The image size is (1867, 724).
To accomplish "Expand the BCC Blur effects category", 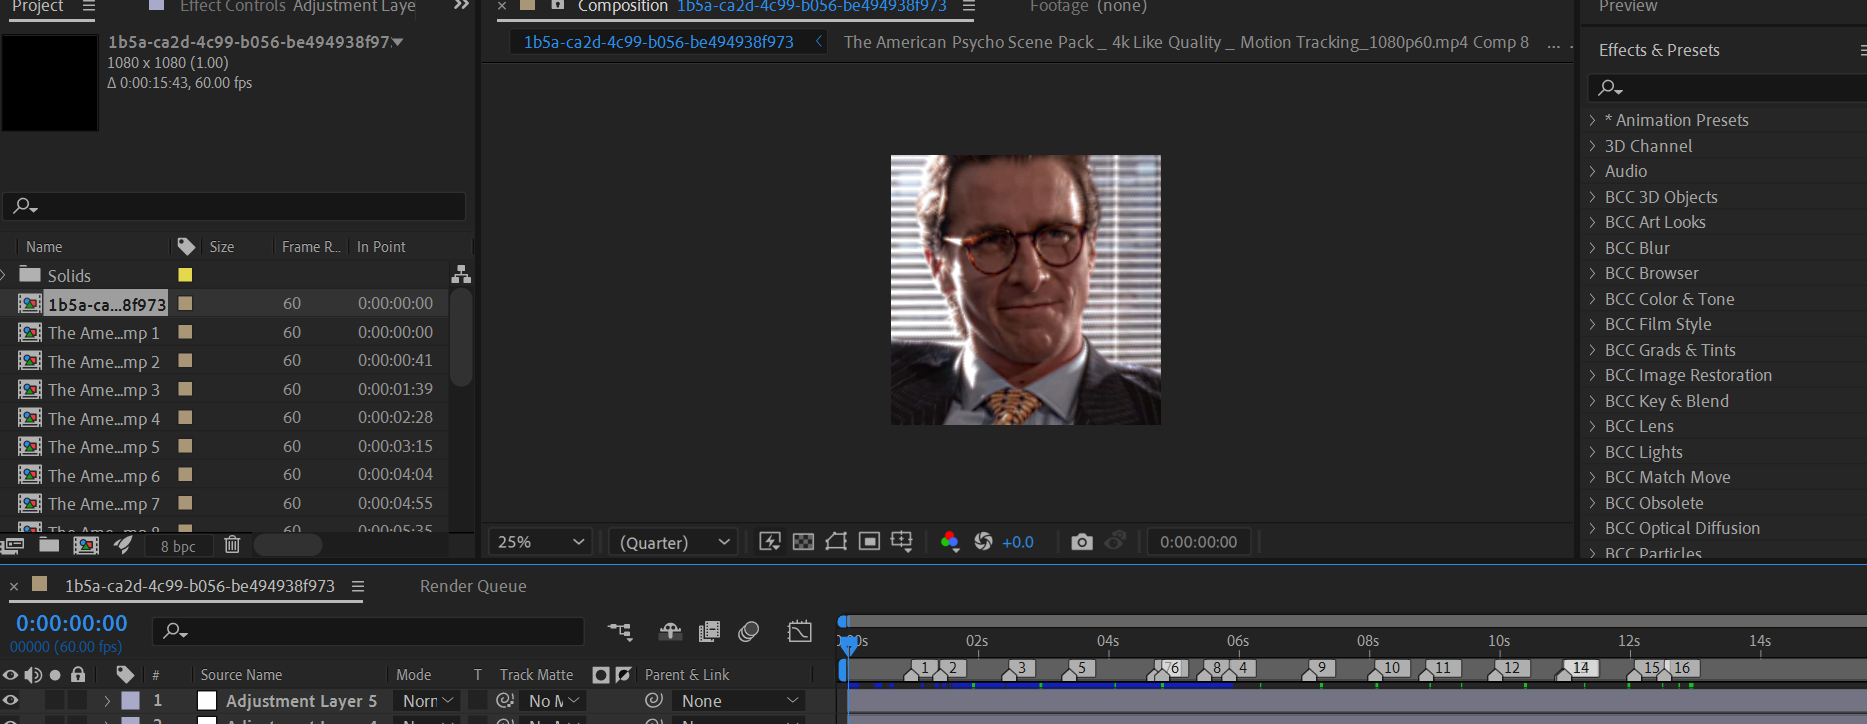I will click(1592, 248).
